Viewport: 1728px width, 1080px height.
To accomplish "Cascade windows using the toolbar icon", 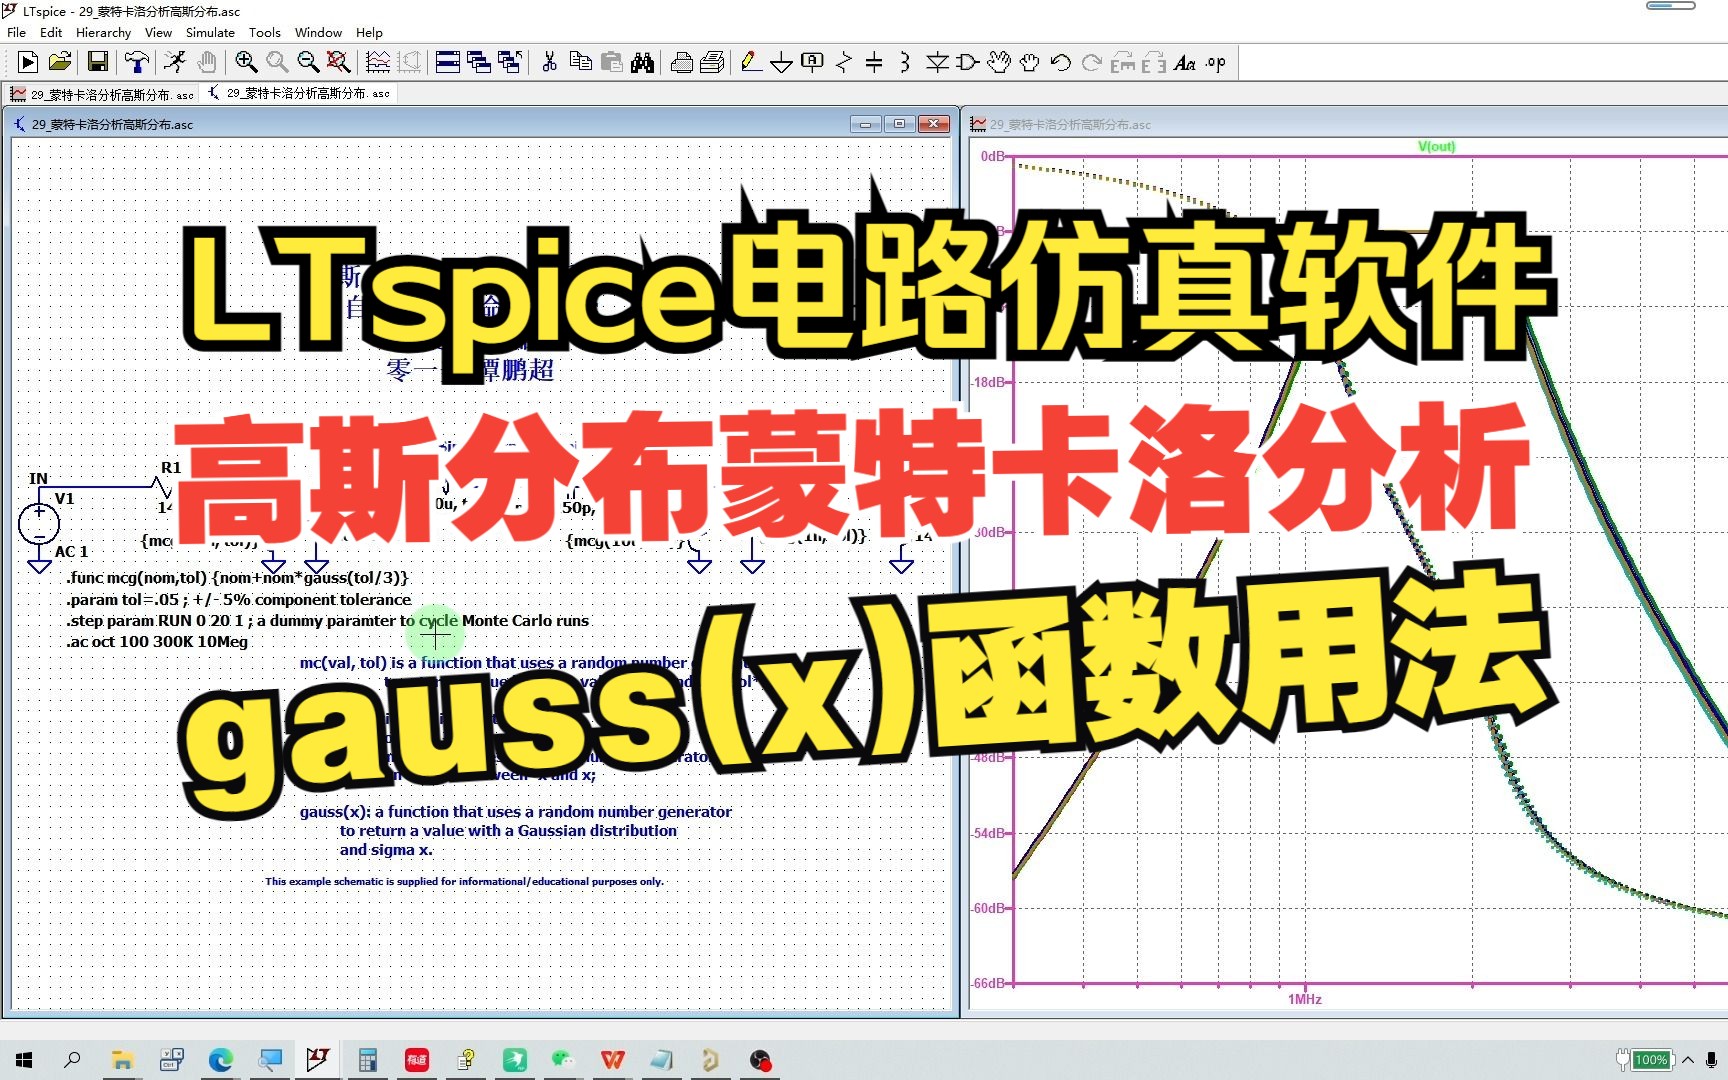I will click(479, 62).
